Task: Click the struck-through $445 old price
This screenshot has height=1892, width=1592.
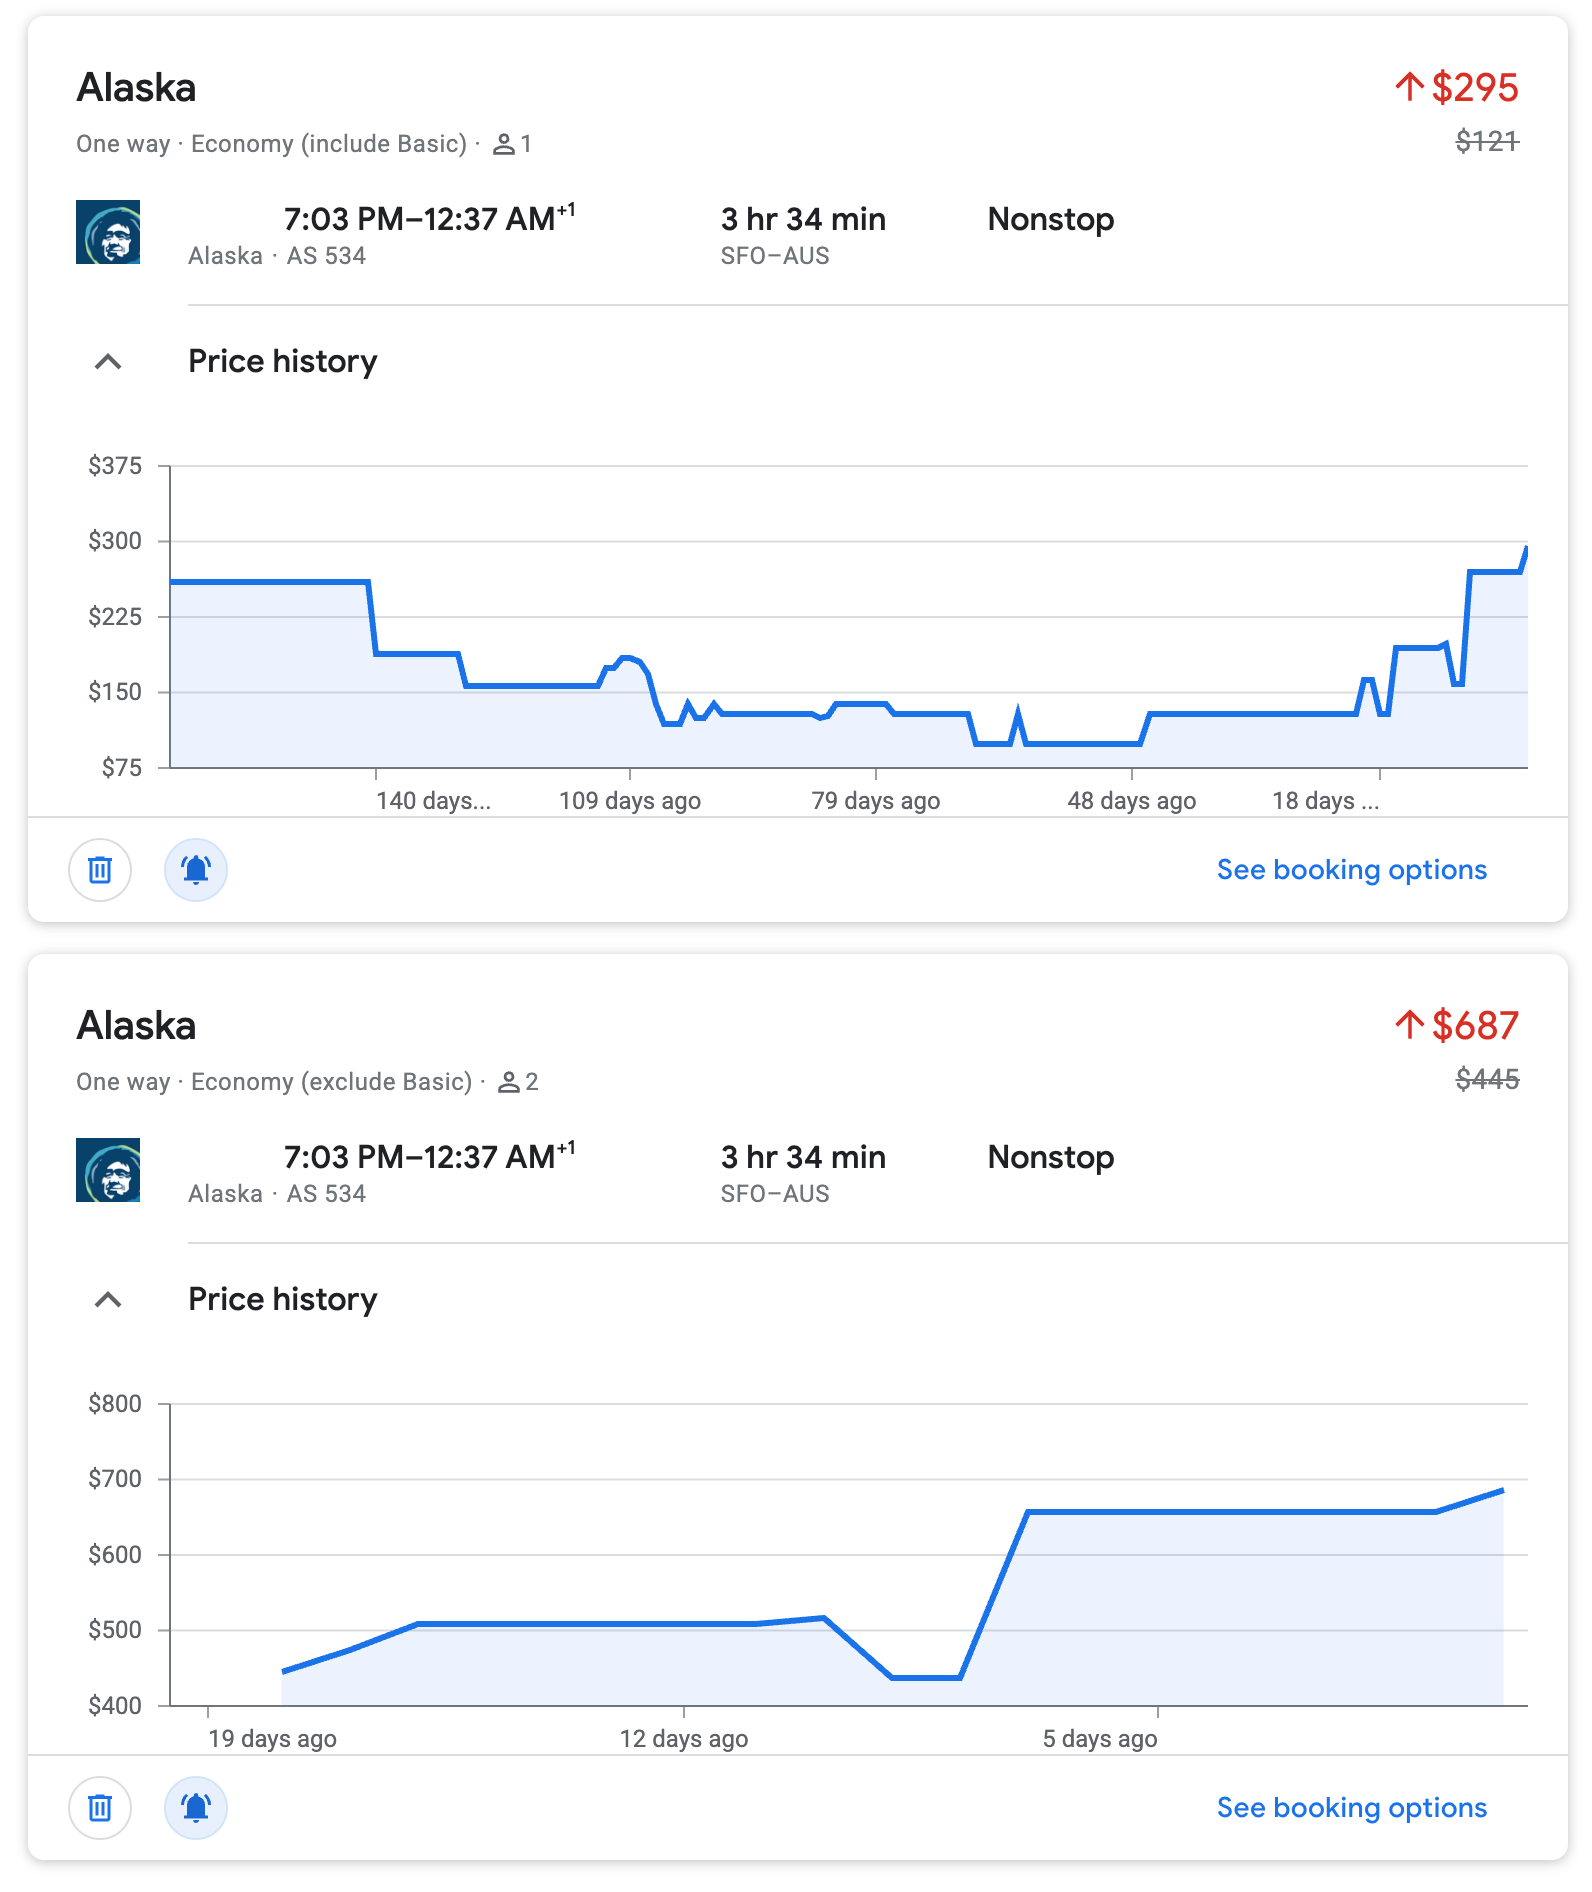Action: (1487, 1080)
